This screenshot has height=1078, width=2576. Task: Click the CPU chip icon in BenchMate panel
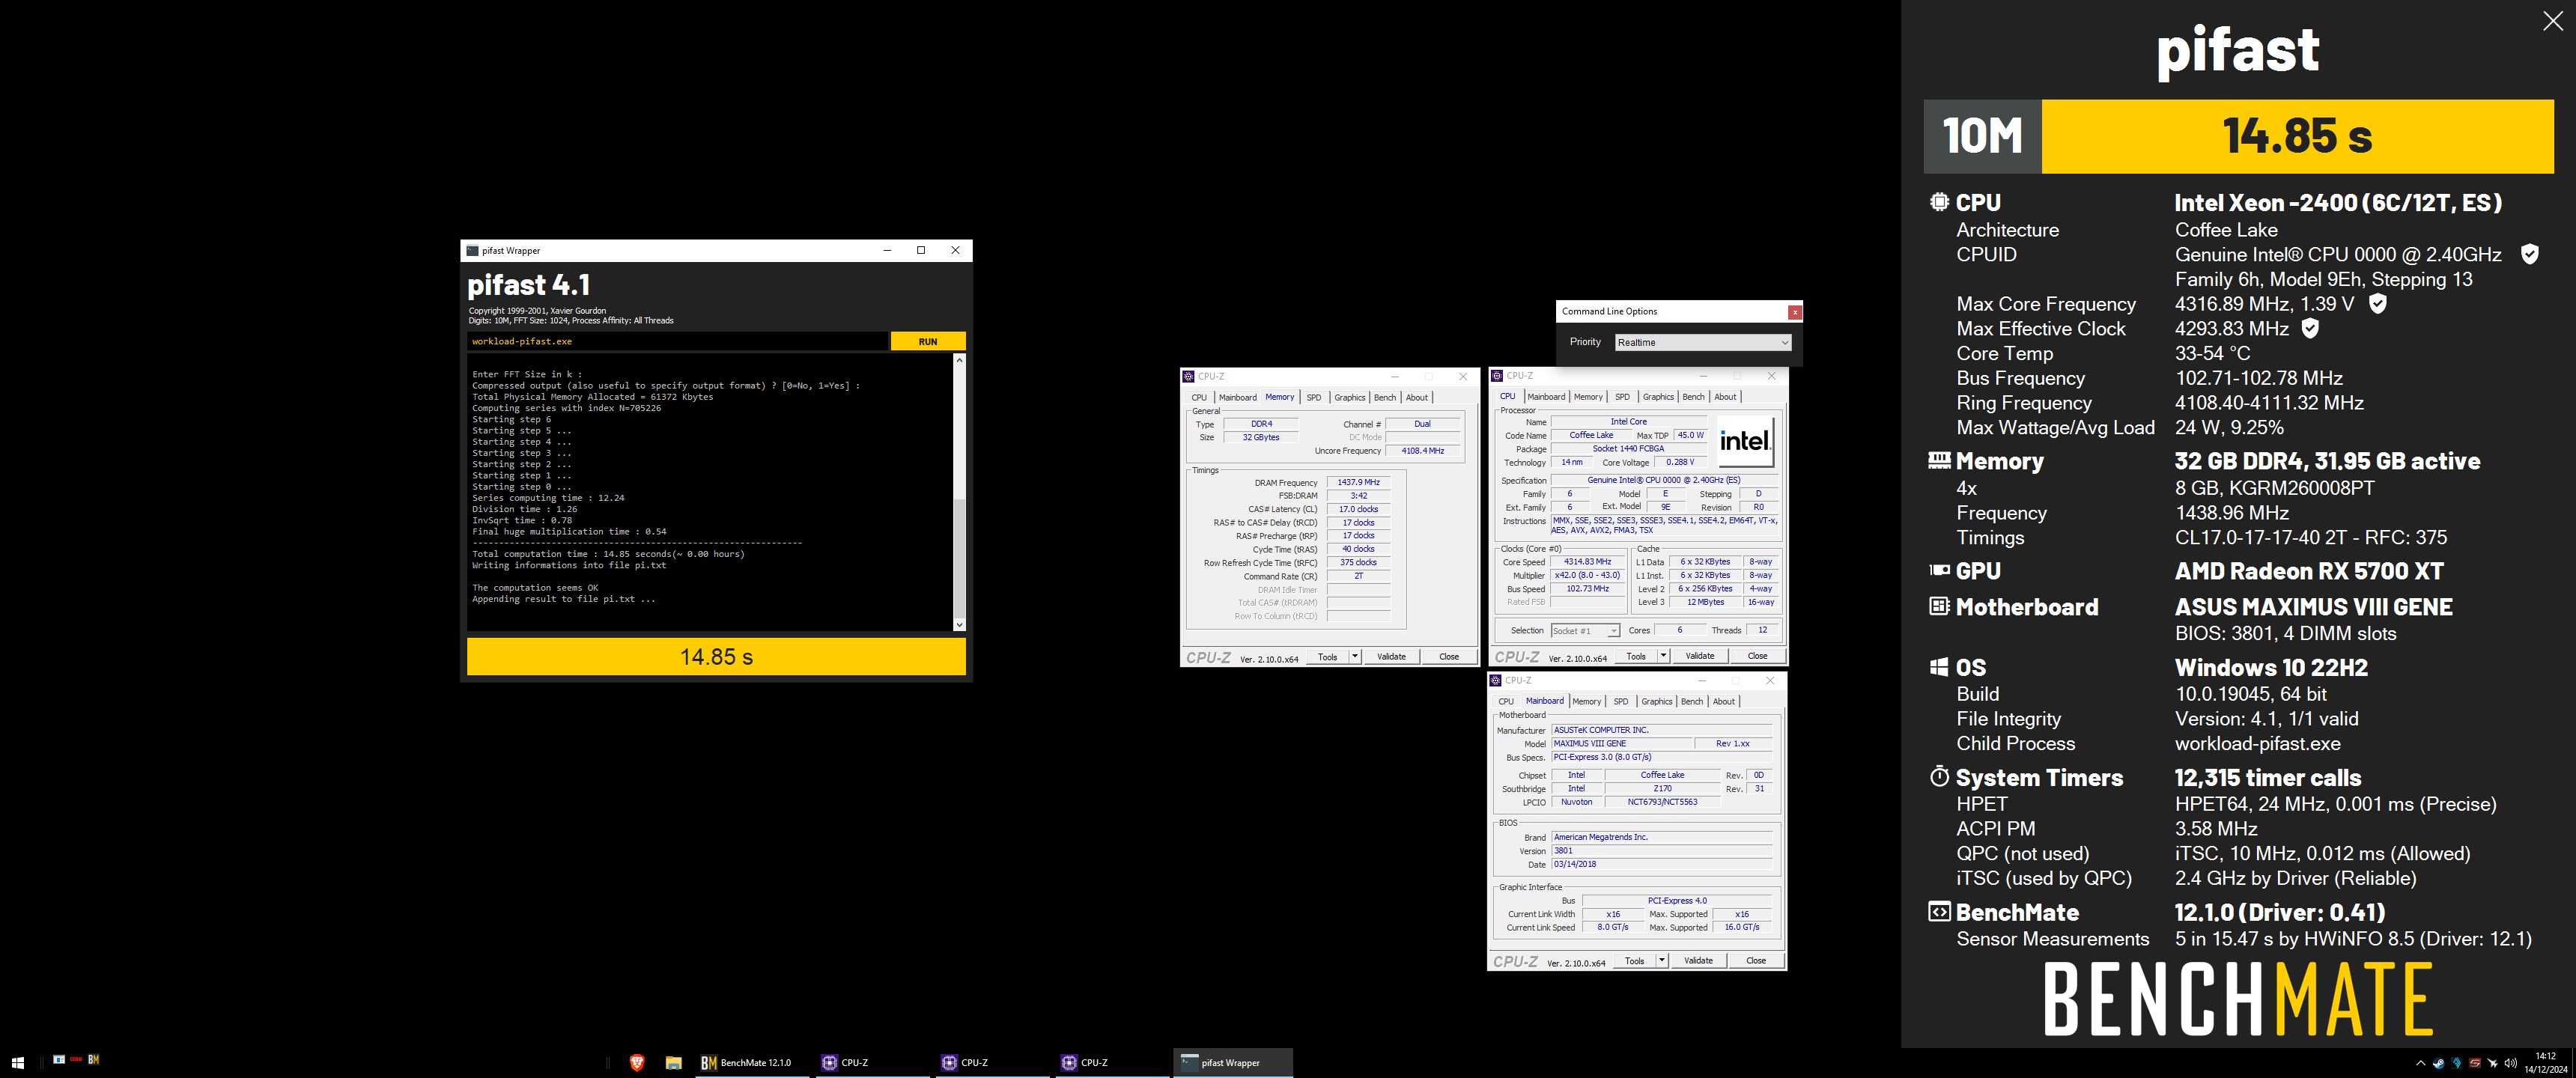[1939, 202]
